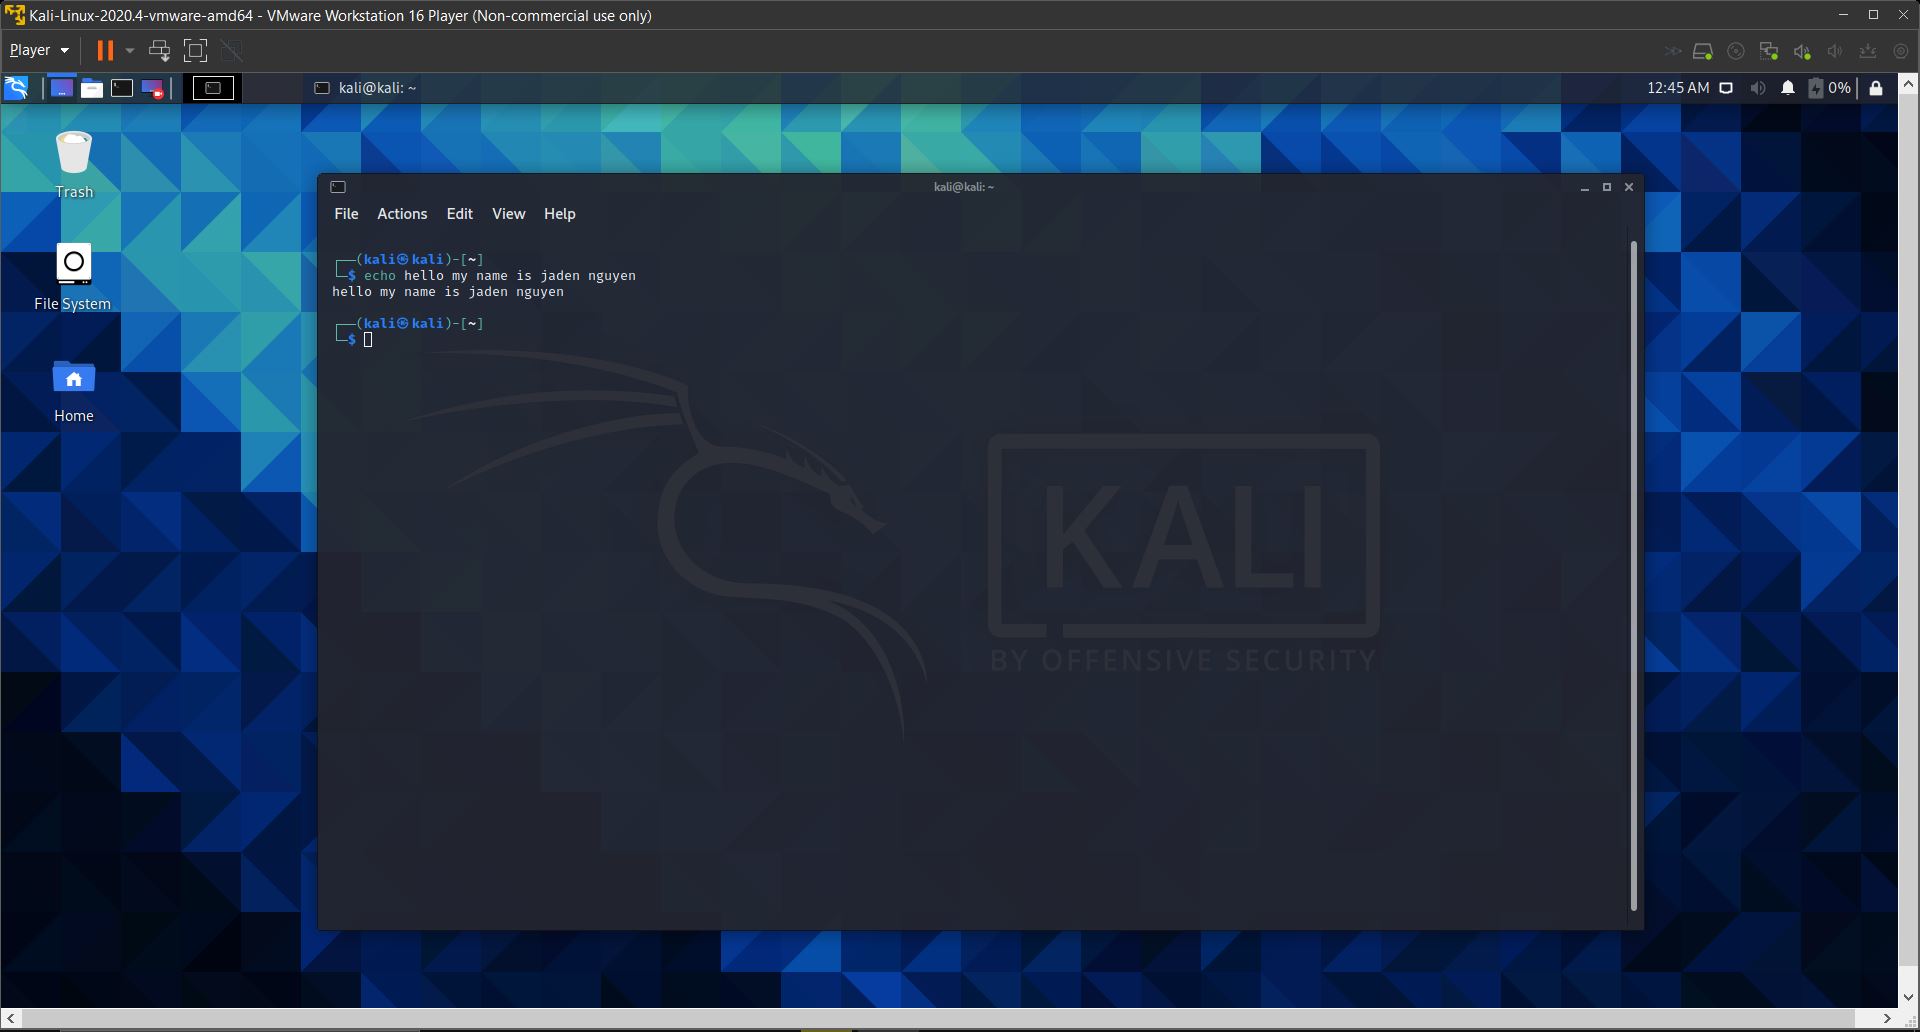Select the Trash desktop icon
Viewport: 1920px width, 1032px height.
pos(74,165)
